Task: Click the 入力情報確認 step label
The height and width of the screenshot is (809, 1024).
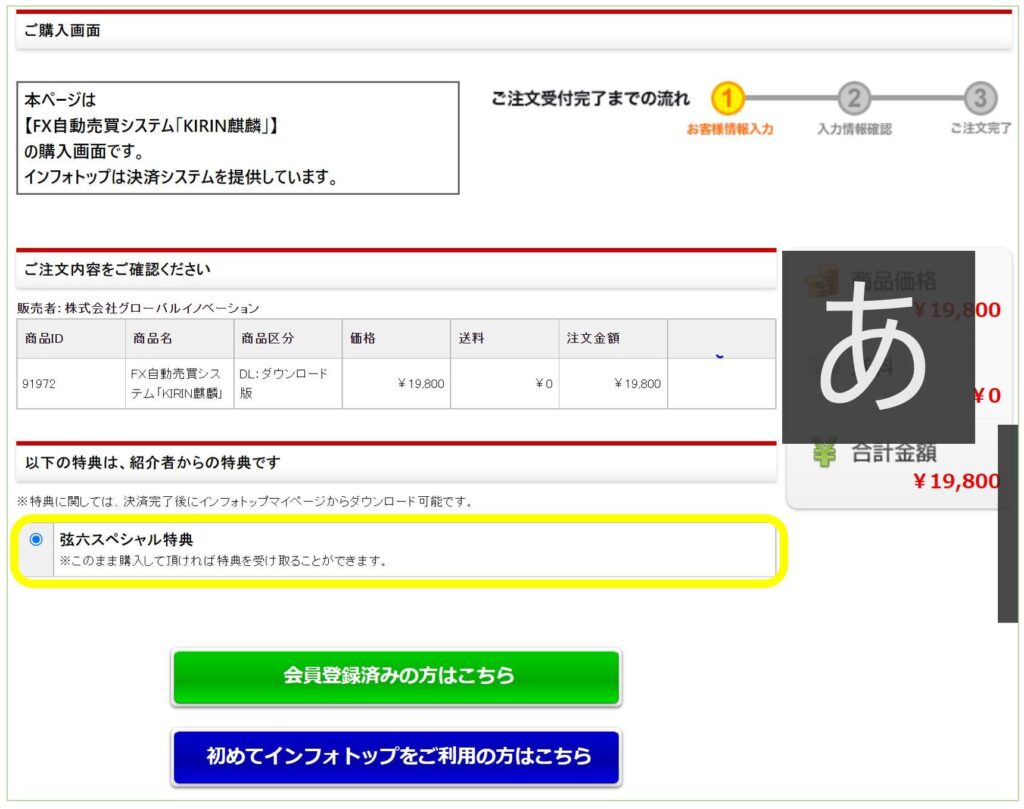Action: 854,129
